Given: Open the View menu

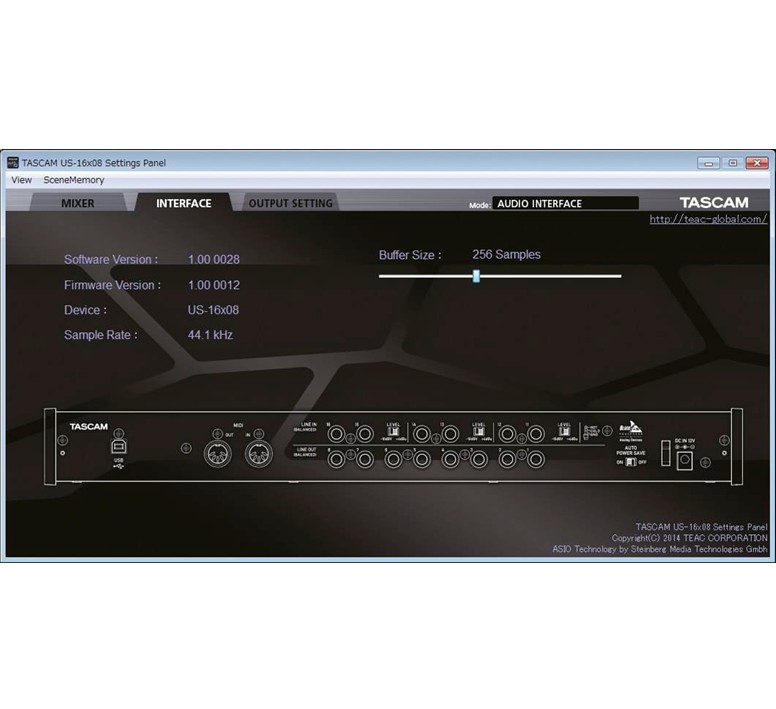Looking at the screenshot, I should [x=21, y=180].
